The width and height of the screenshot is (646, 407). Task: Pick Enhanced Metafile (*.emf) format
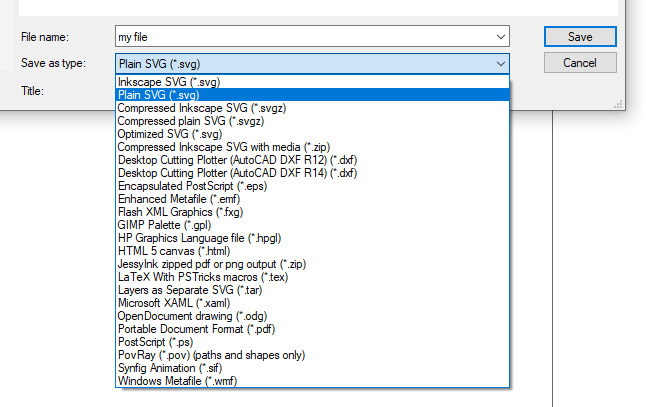point(312,199)
